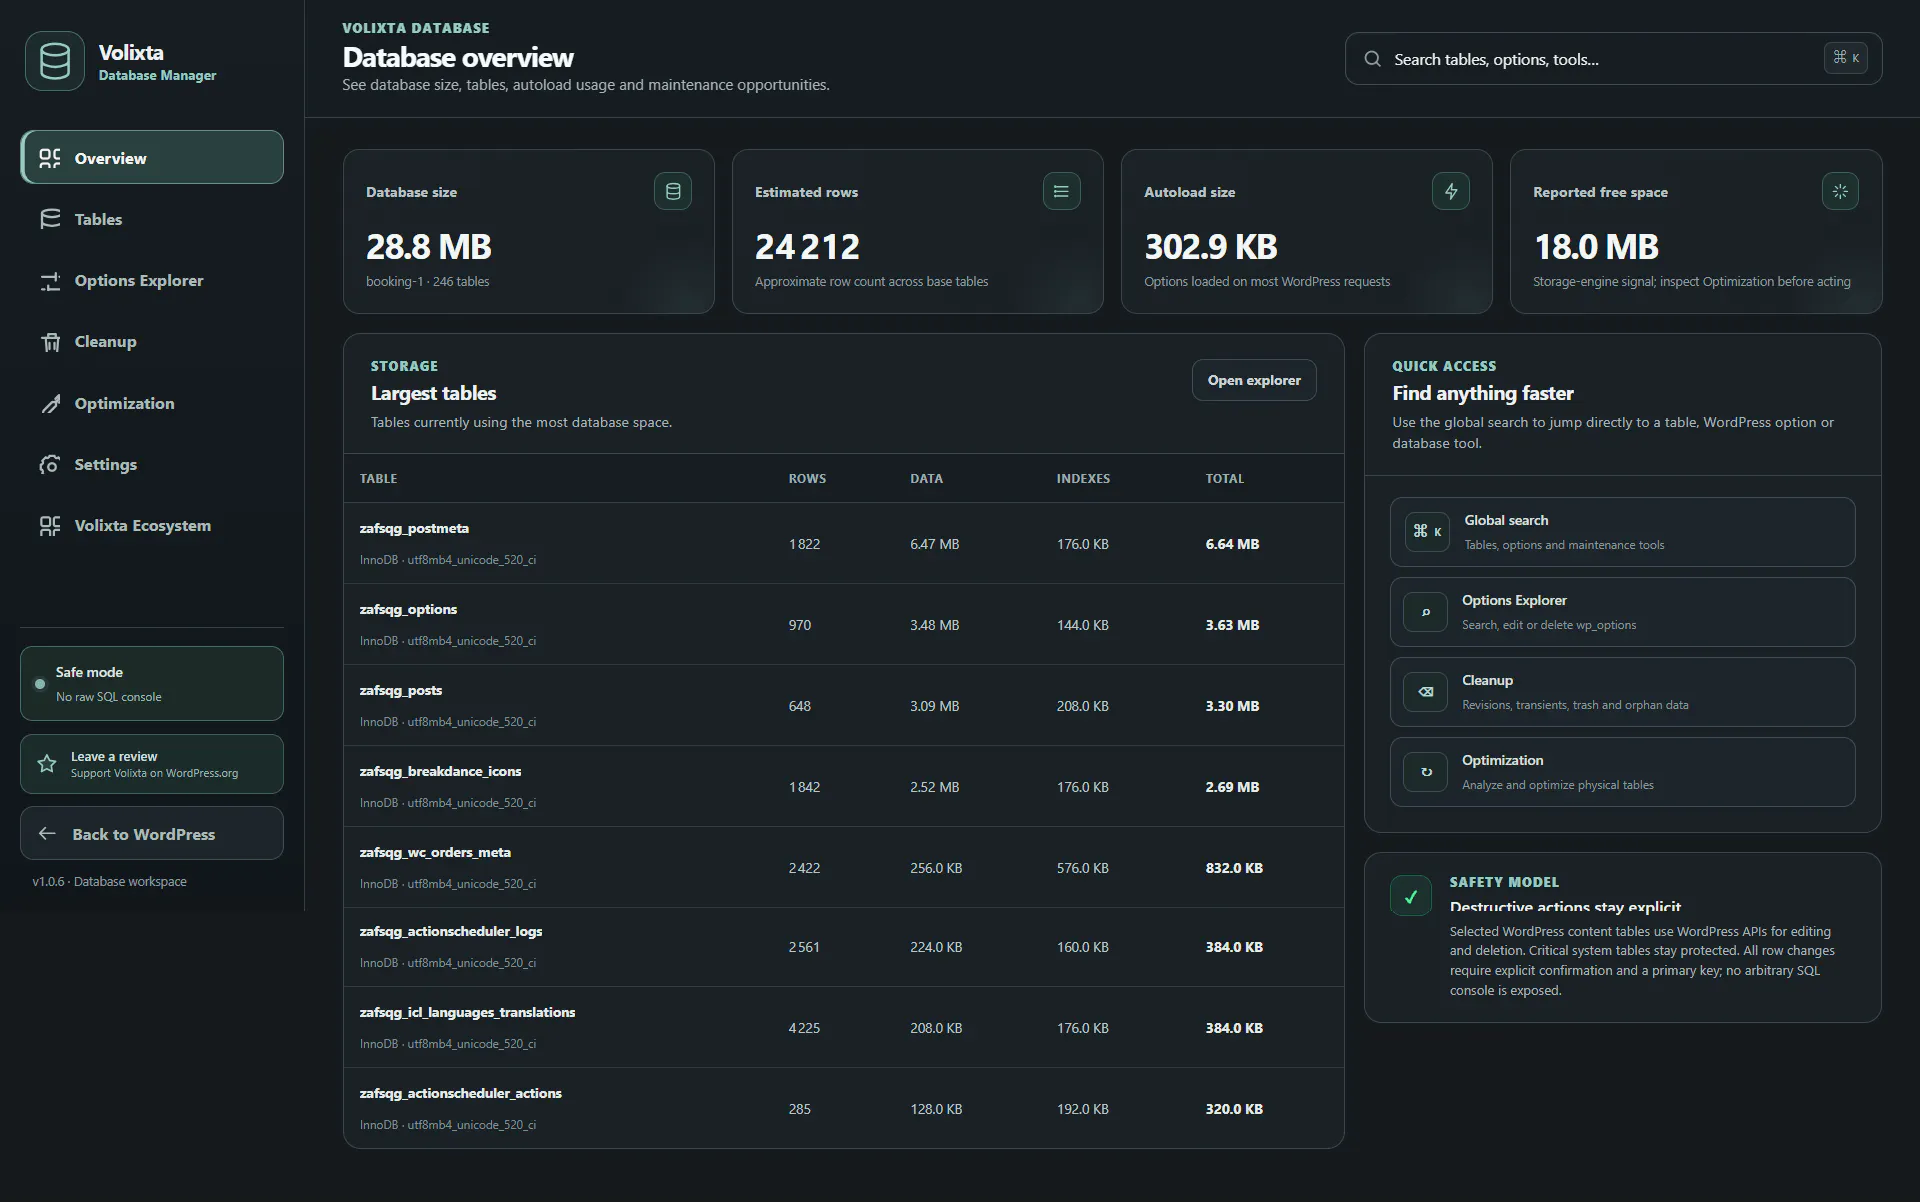Click the Autoload size lightning icon
The height and width of the screenshot is (1203, 1920).
click(x=1451, y=191)
